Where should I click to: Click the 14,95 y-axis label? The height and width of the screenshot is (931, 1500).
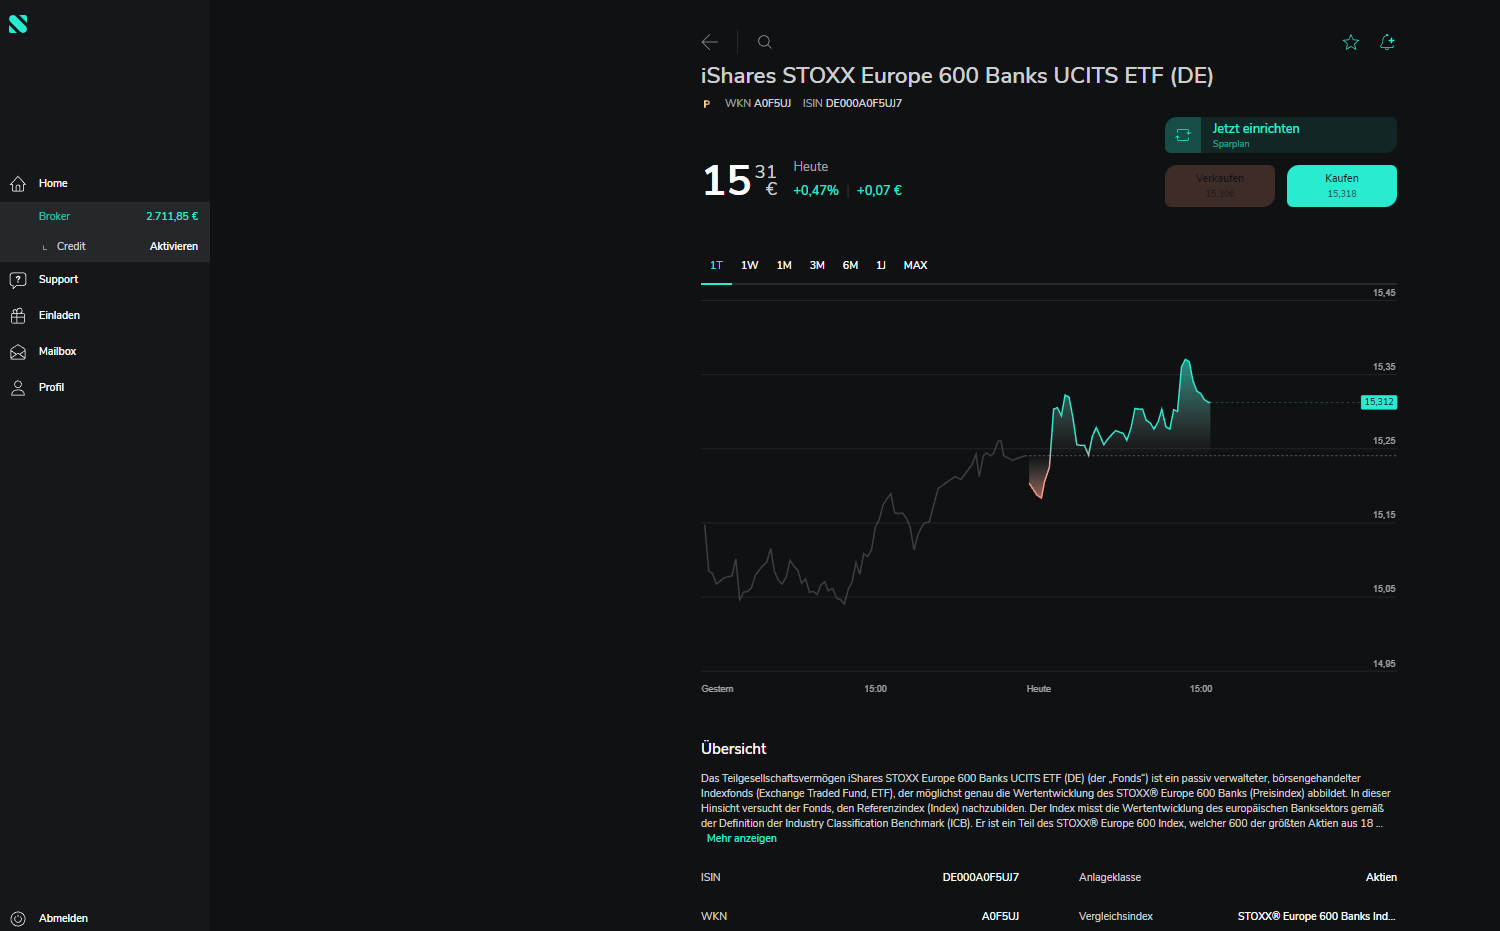[x=1384, y=664]
